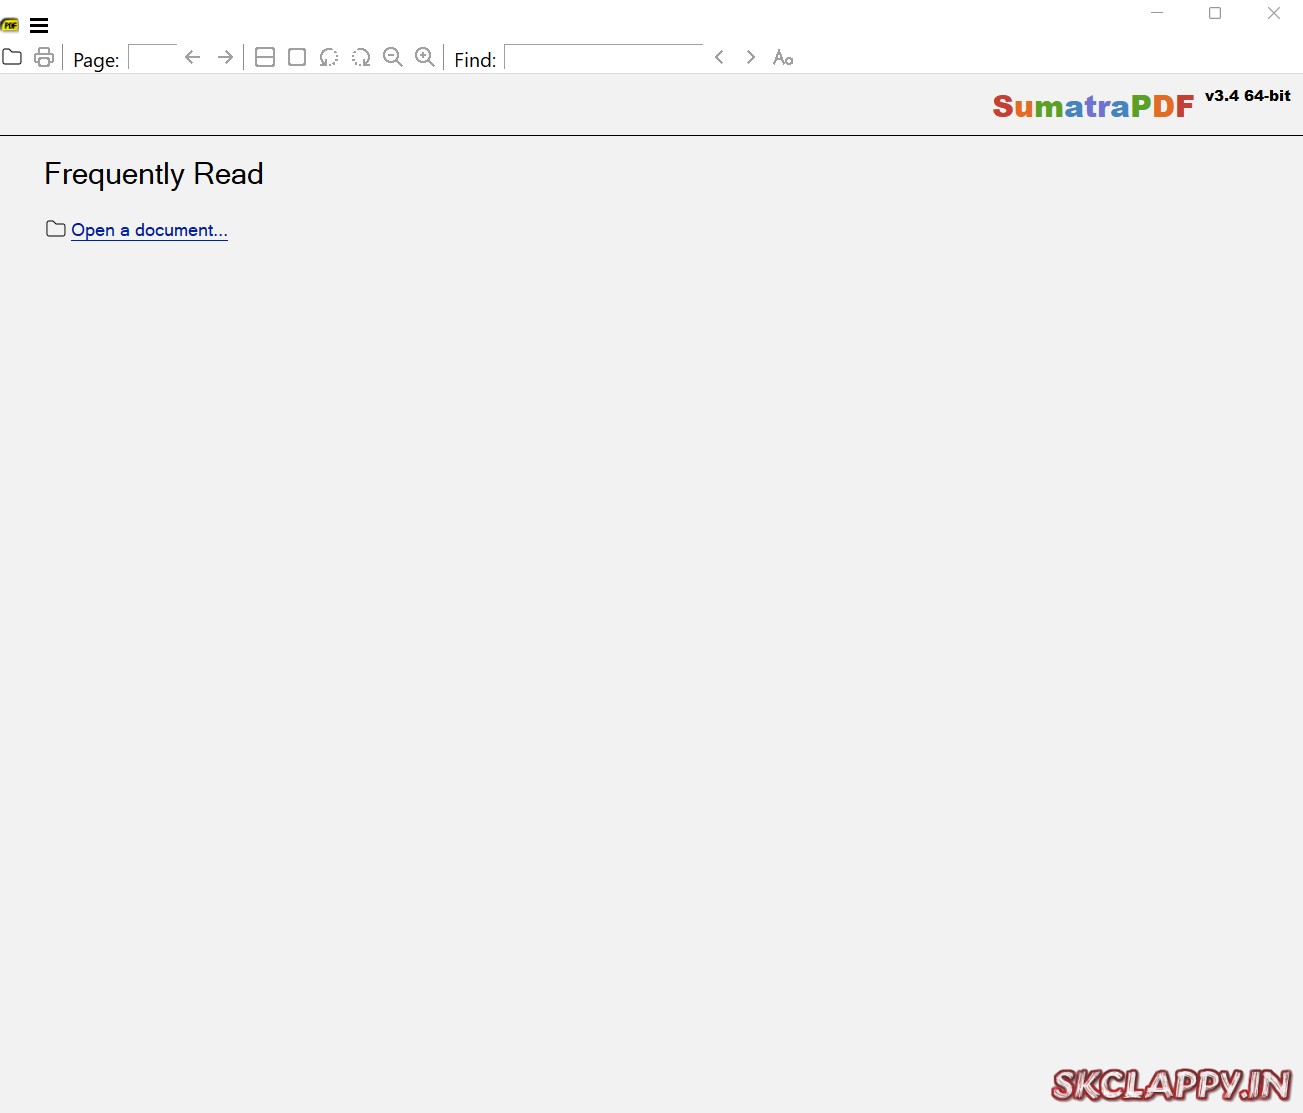Screen dimensions: 1303x1113
Task: Click the print toolbar icon
Action: pos(44,57)
